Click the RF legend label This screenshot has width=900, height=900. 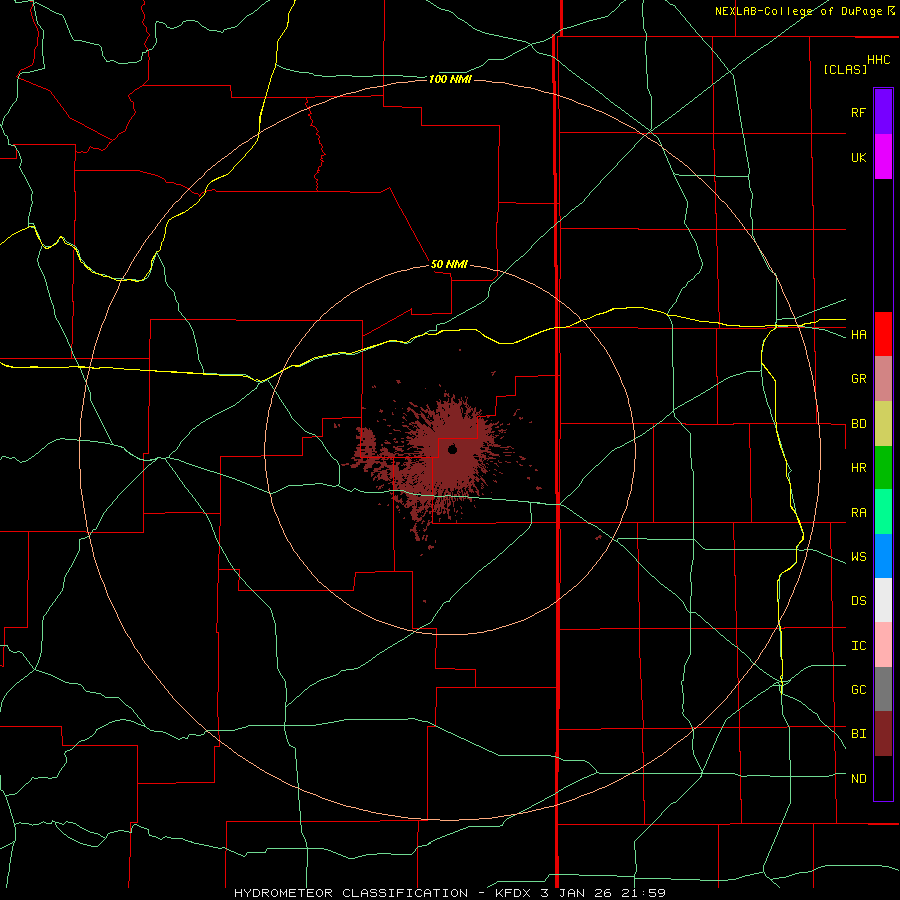point(858,112)
